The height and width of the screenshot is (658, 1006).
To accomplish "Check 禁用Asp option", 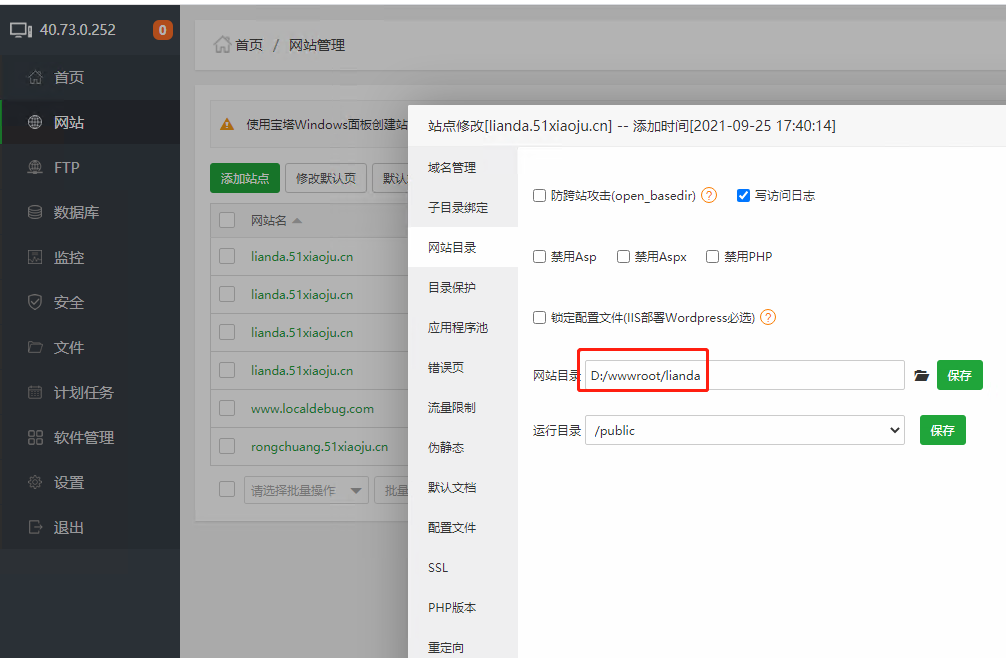I will click(540, 257).
